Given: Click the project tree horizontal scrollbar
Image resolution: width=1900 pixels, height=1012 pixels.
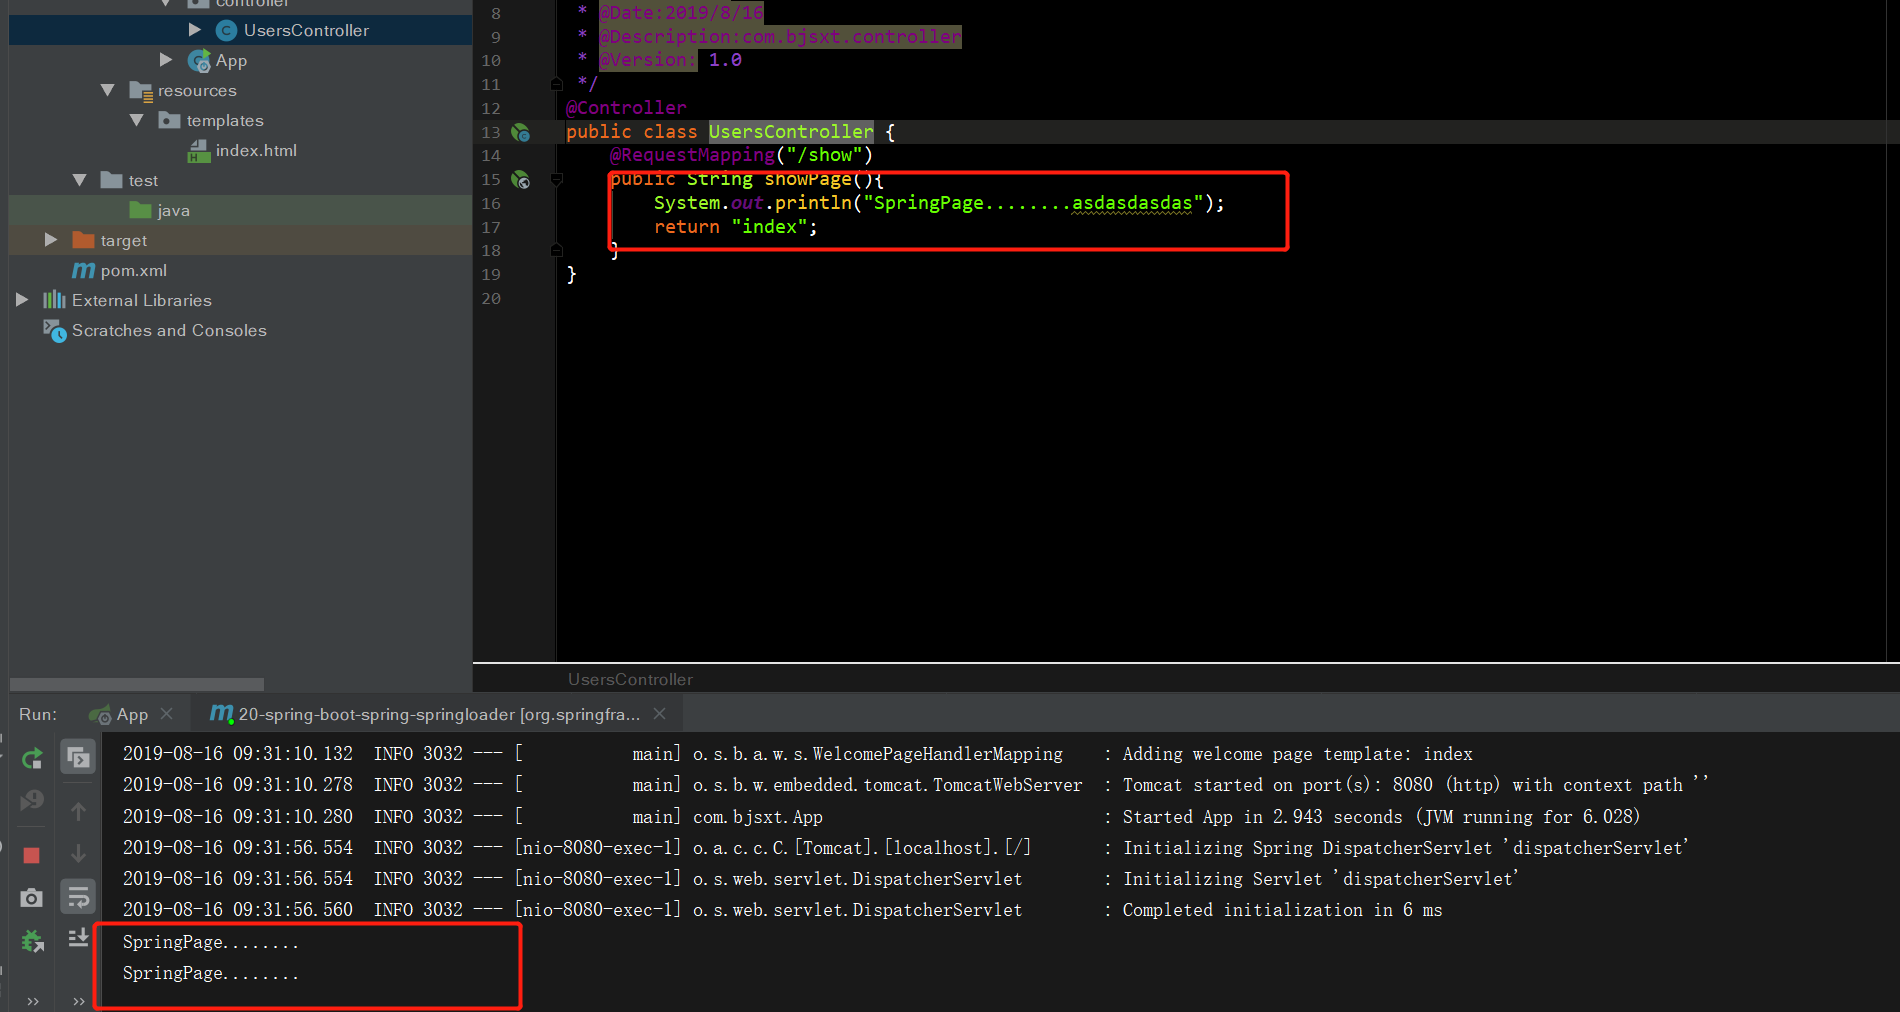Looking at the screenshot, I should coord(137,685).
